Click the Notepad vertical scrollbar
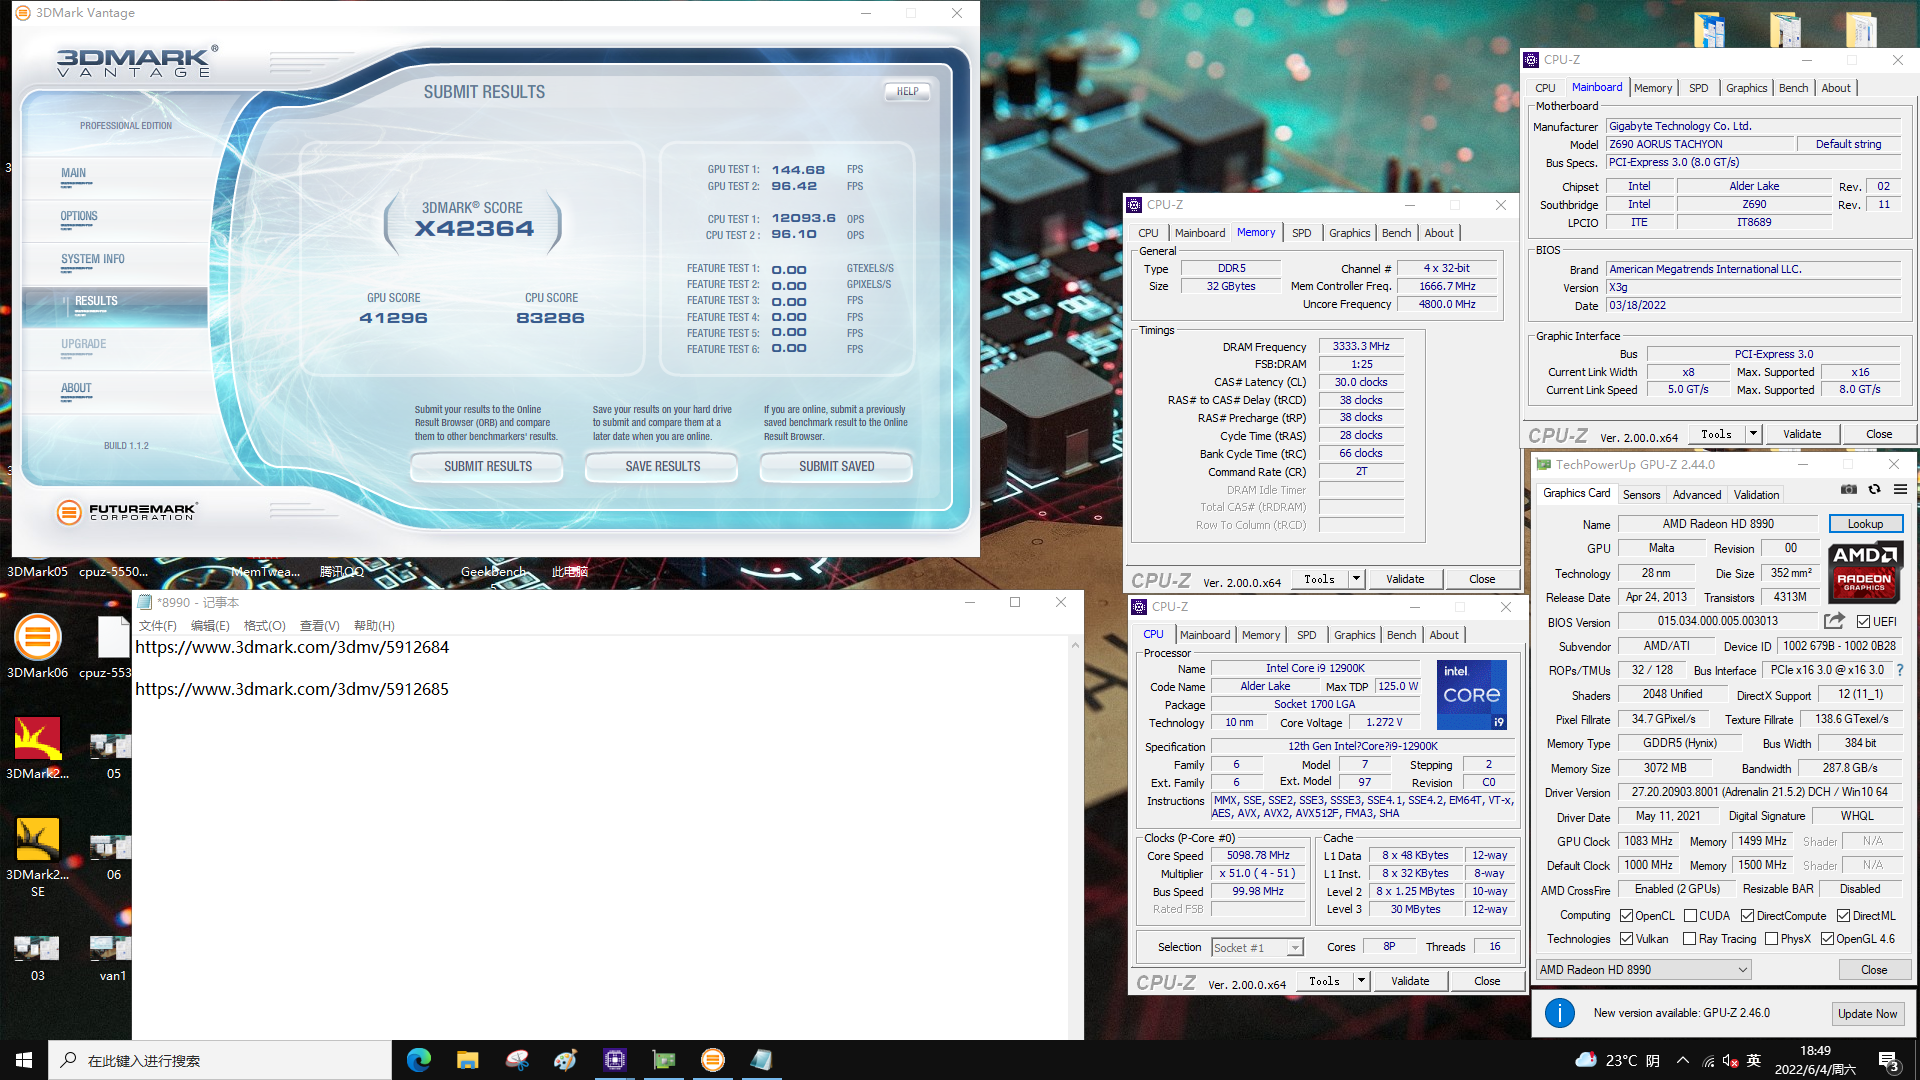 (1076, 838)
